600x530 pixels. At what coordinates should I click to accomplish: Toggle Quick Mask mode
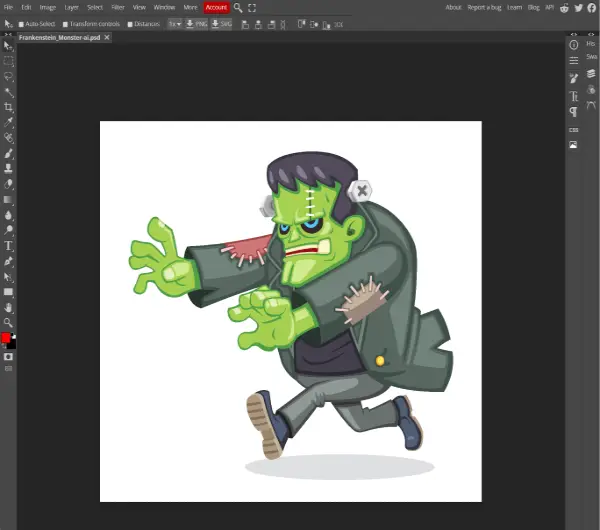(8, 357)
